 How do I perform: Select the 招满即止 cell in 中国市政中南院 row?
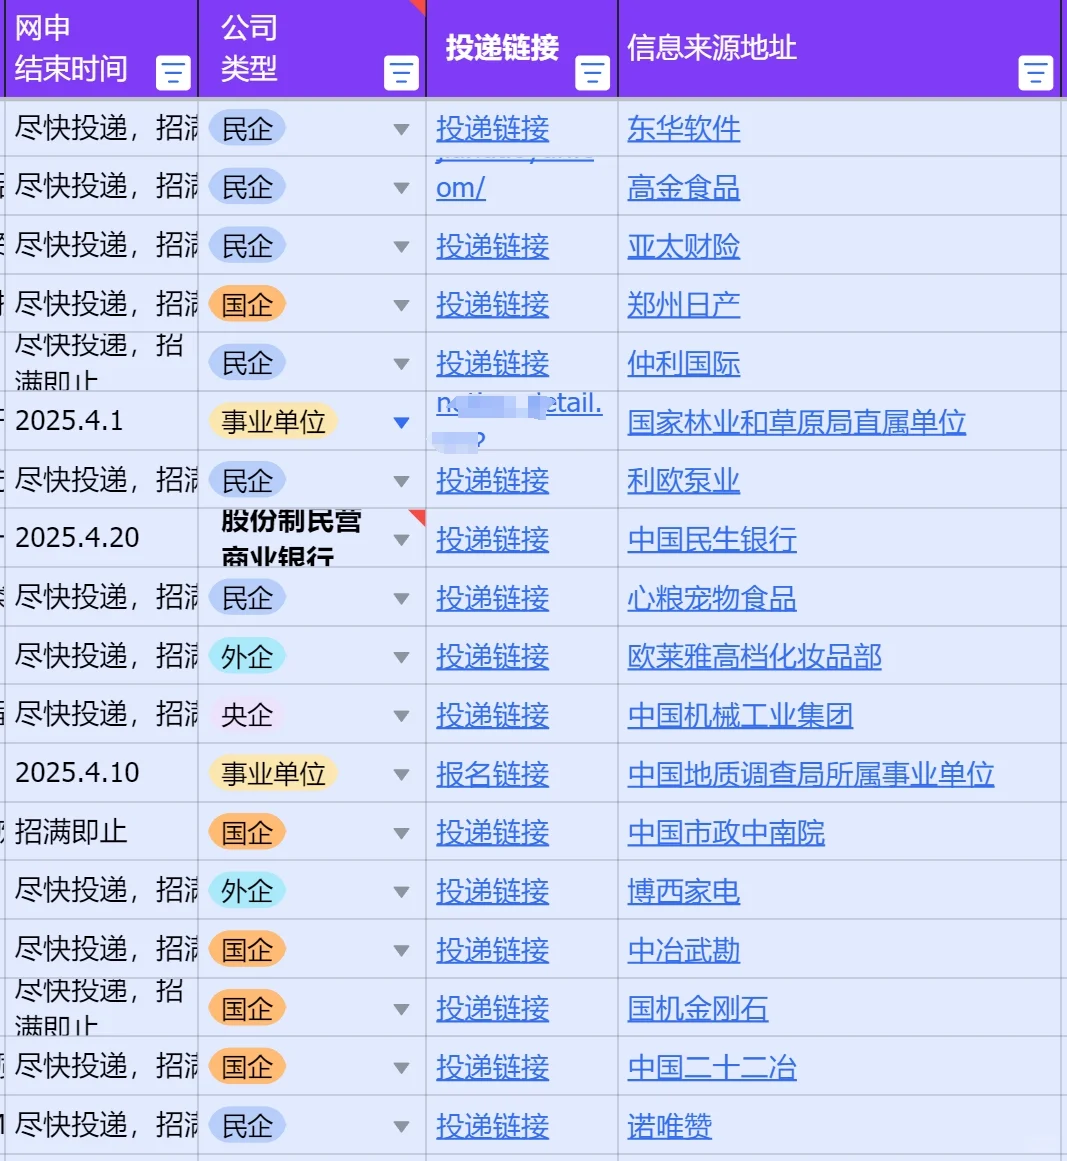point(101,832)
